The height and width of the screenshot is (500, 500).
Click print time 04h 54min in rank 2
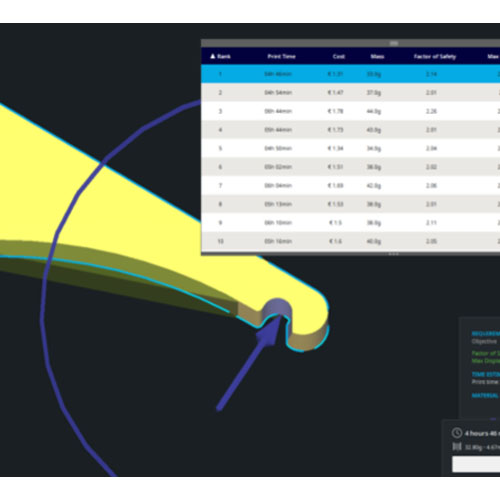pos(278,92)
